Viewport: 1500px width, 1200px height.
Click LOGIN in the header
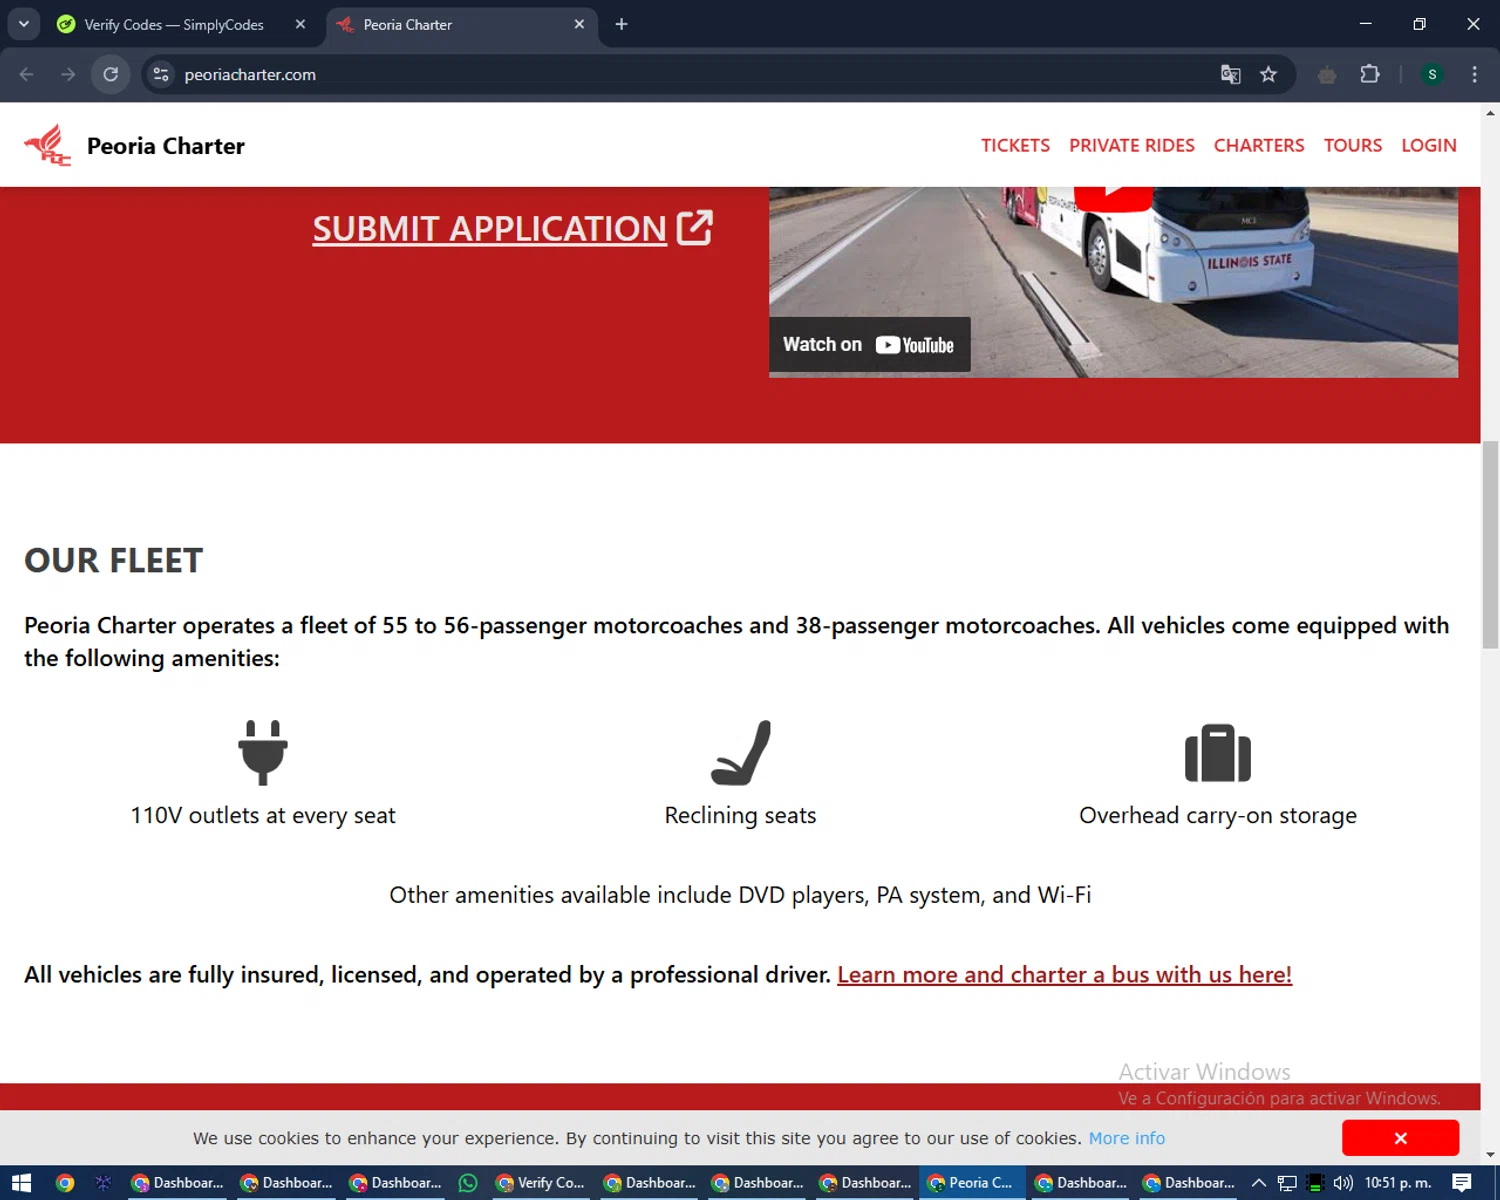1429,145
